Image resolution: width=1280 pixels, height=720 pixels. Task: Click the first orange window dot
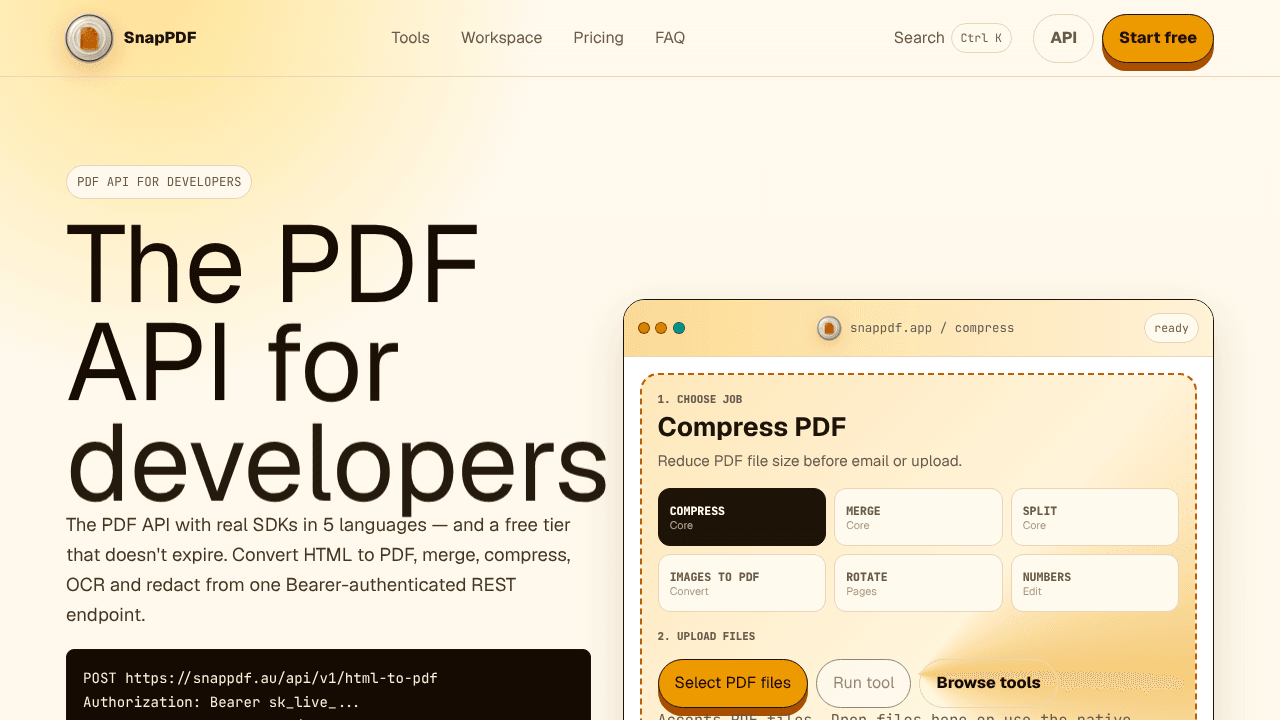[644, 328]
